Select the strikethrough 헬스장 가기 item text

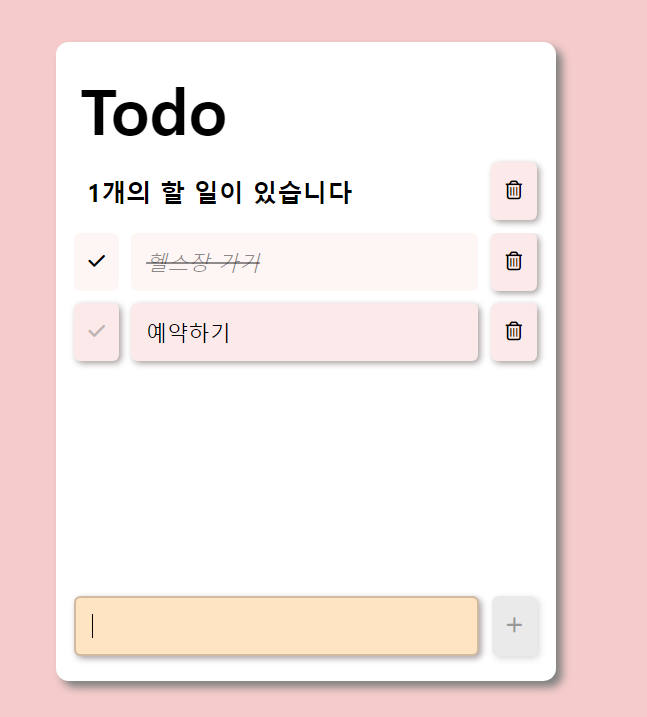click(x=203, y=262)
